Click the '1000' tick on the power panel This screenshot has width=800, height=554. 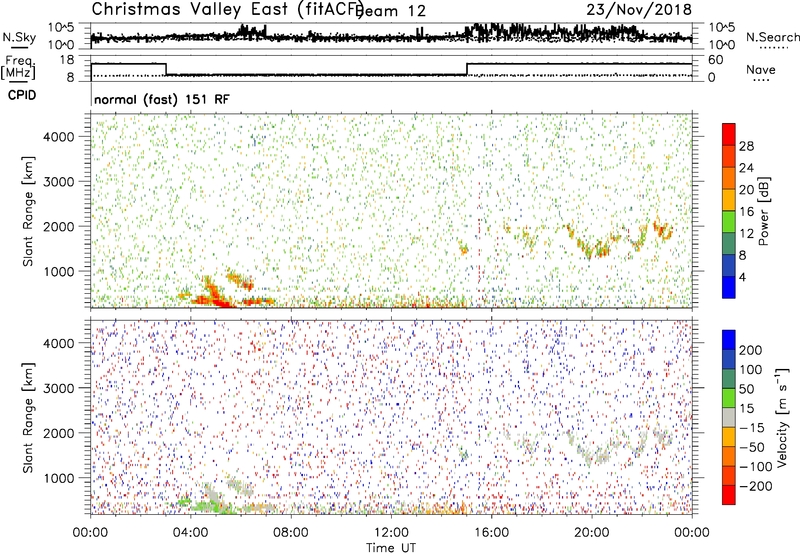point(59,271)
